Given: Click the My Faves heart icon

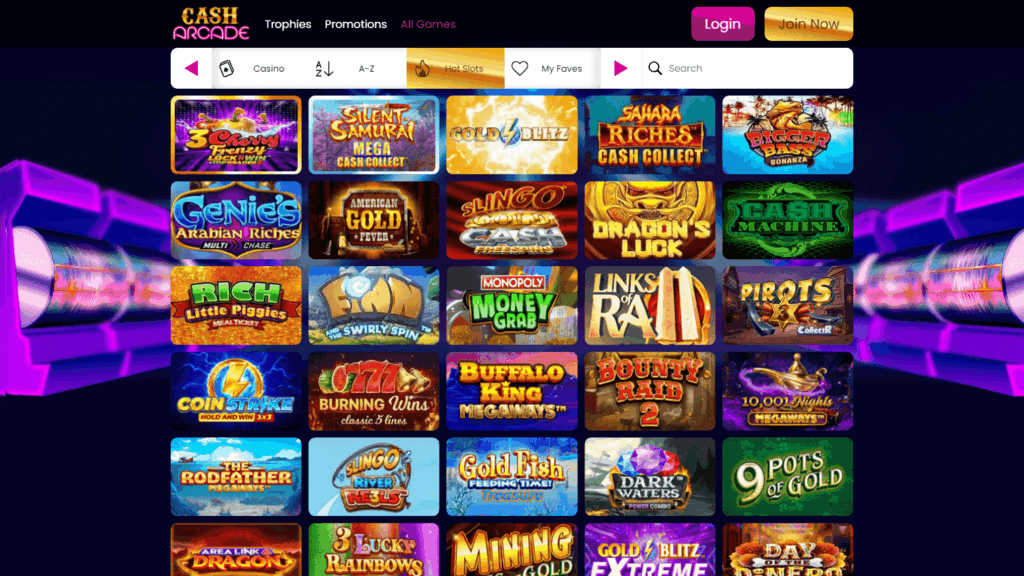Looking at the screenshot, I should pos(520,68).
